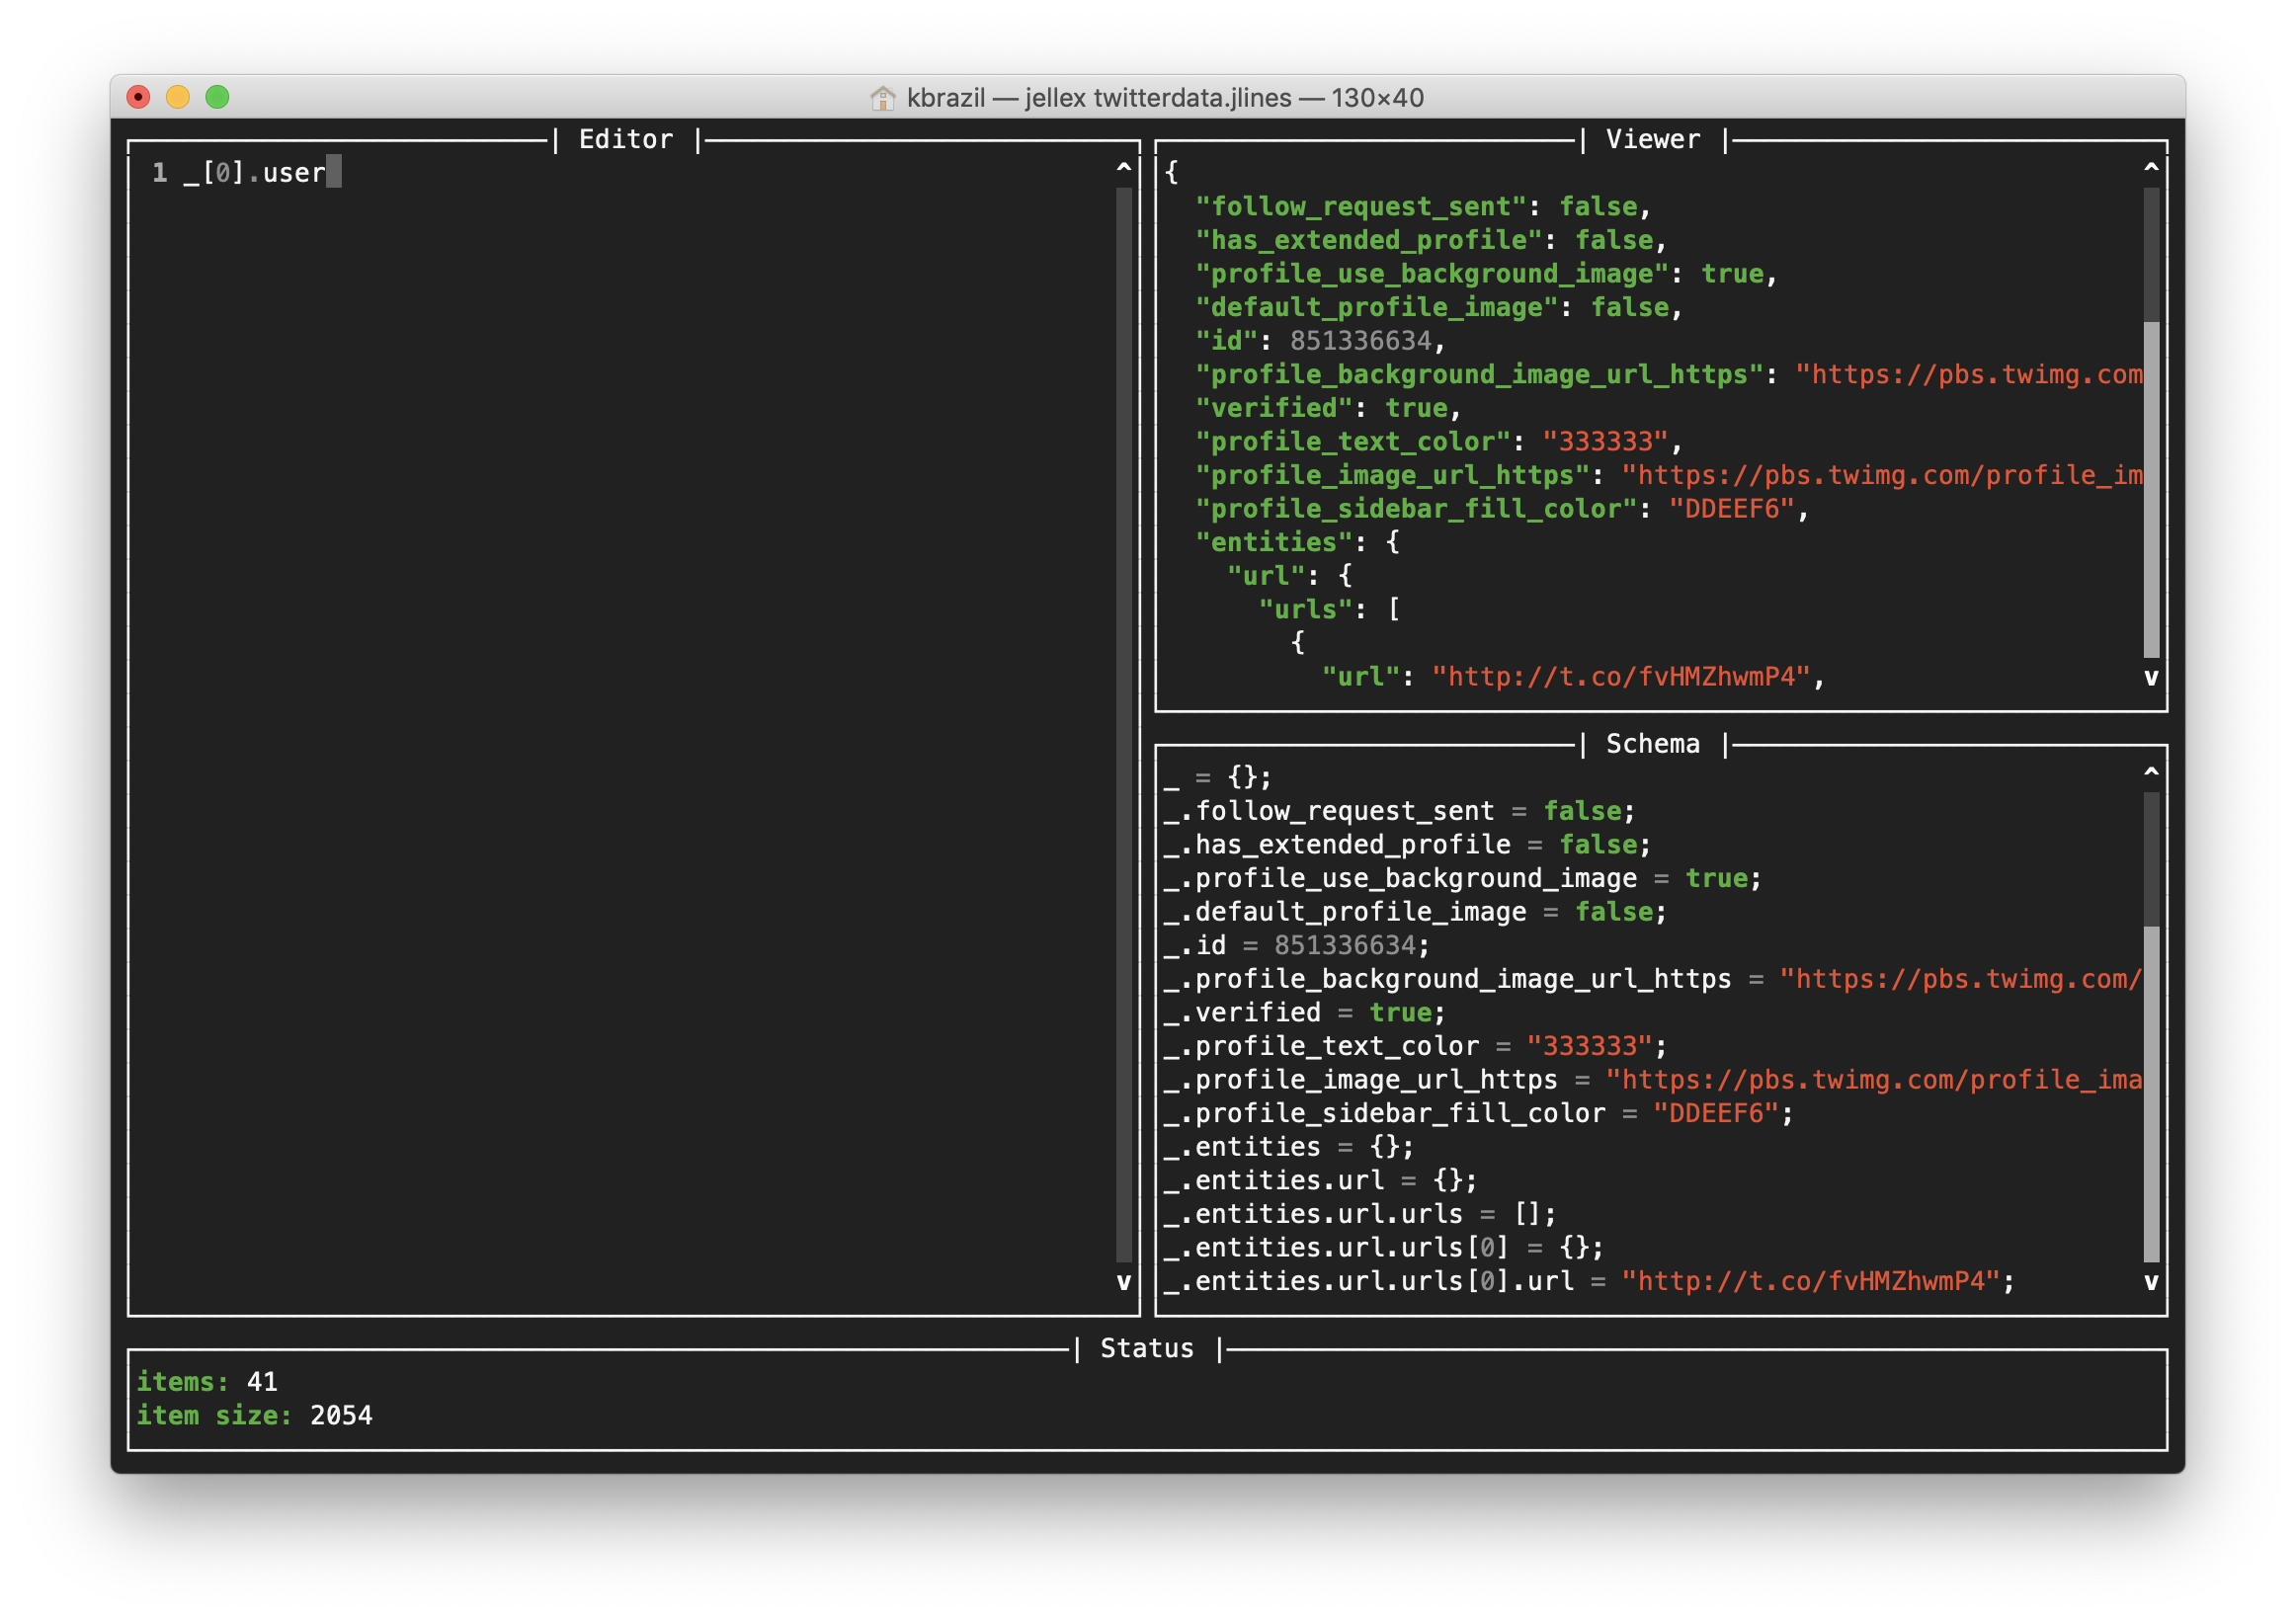The width and height of the screenshot is (2296, 1620).
Task: Click the document proxy icon in the title bar
Action: pos(884,99)
